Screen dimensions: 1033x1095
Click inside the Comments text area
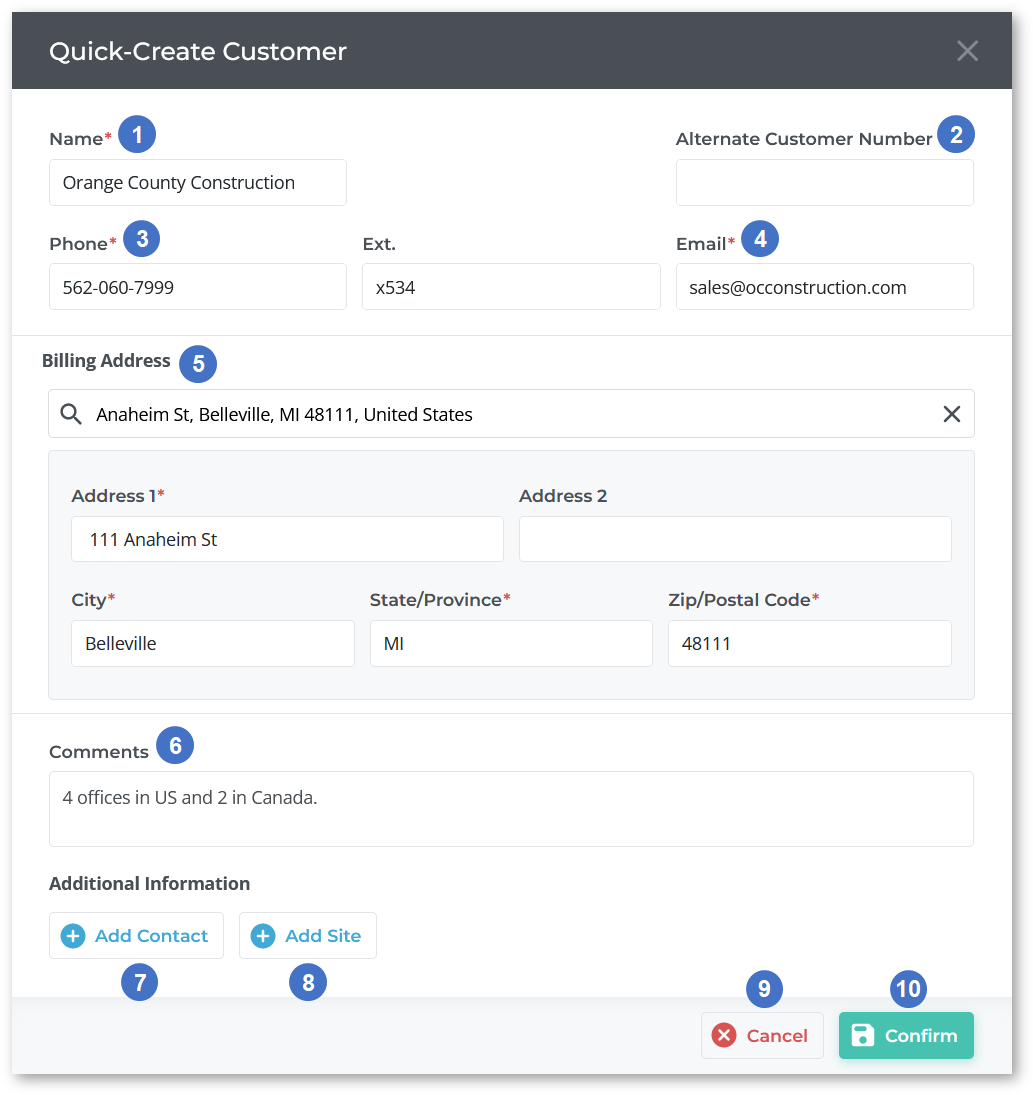pyautogui.click(x=511, y=808)
